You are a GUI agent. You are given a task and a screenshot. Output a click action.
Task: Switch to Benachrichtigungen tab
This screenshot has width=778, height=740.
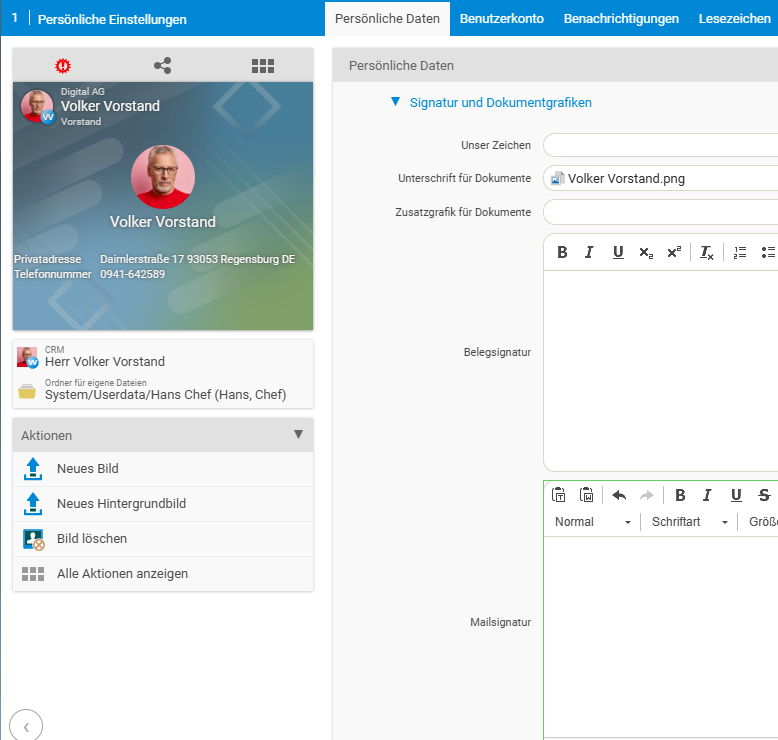(x=621, y=19)
